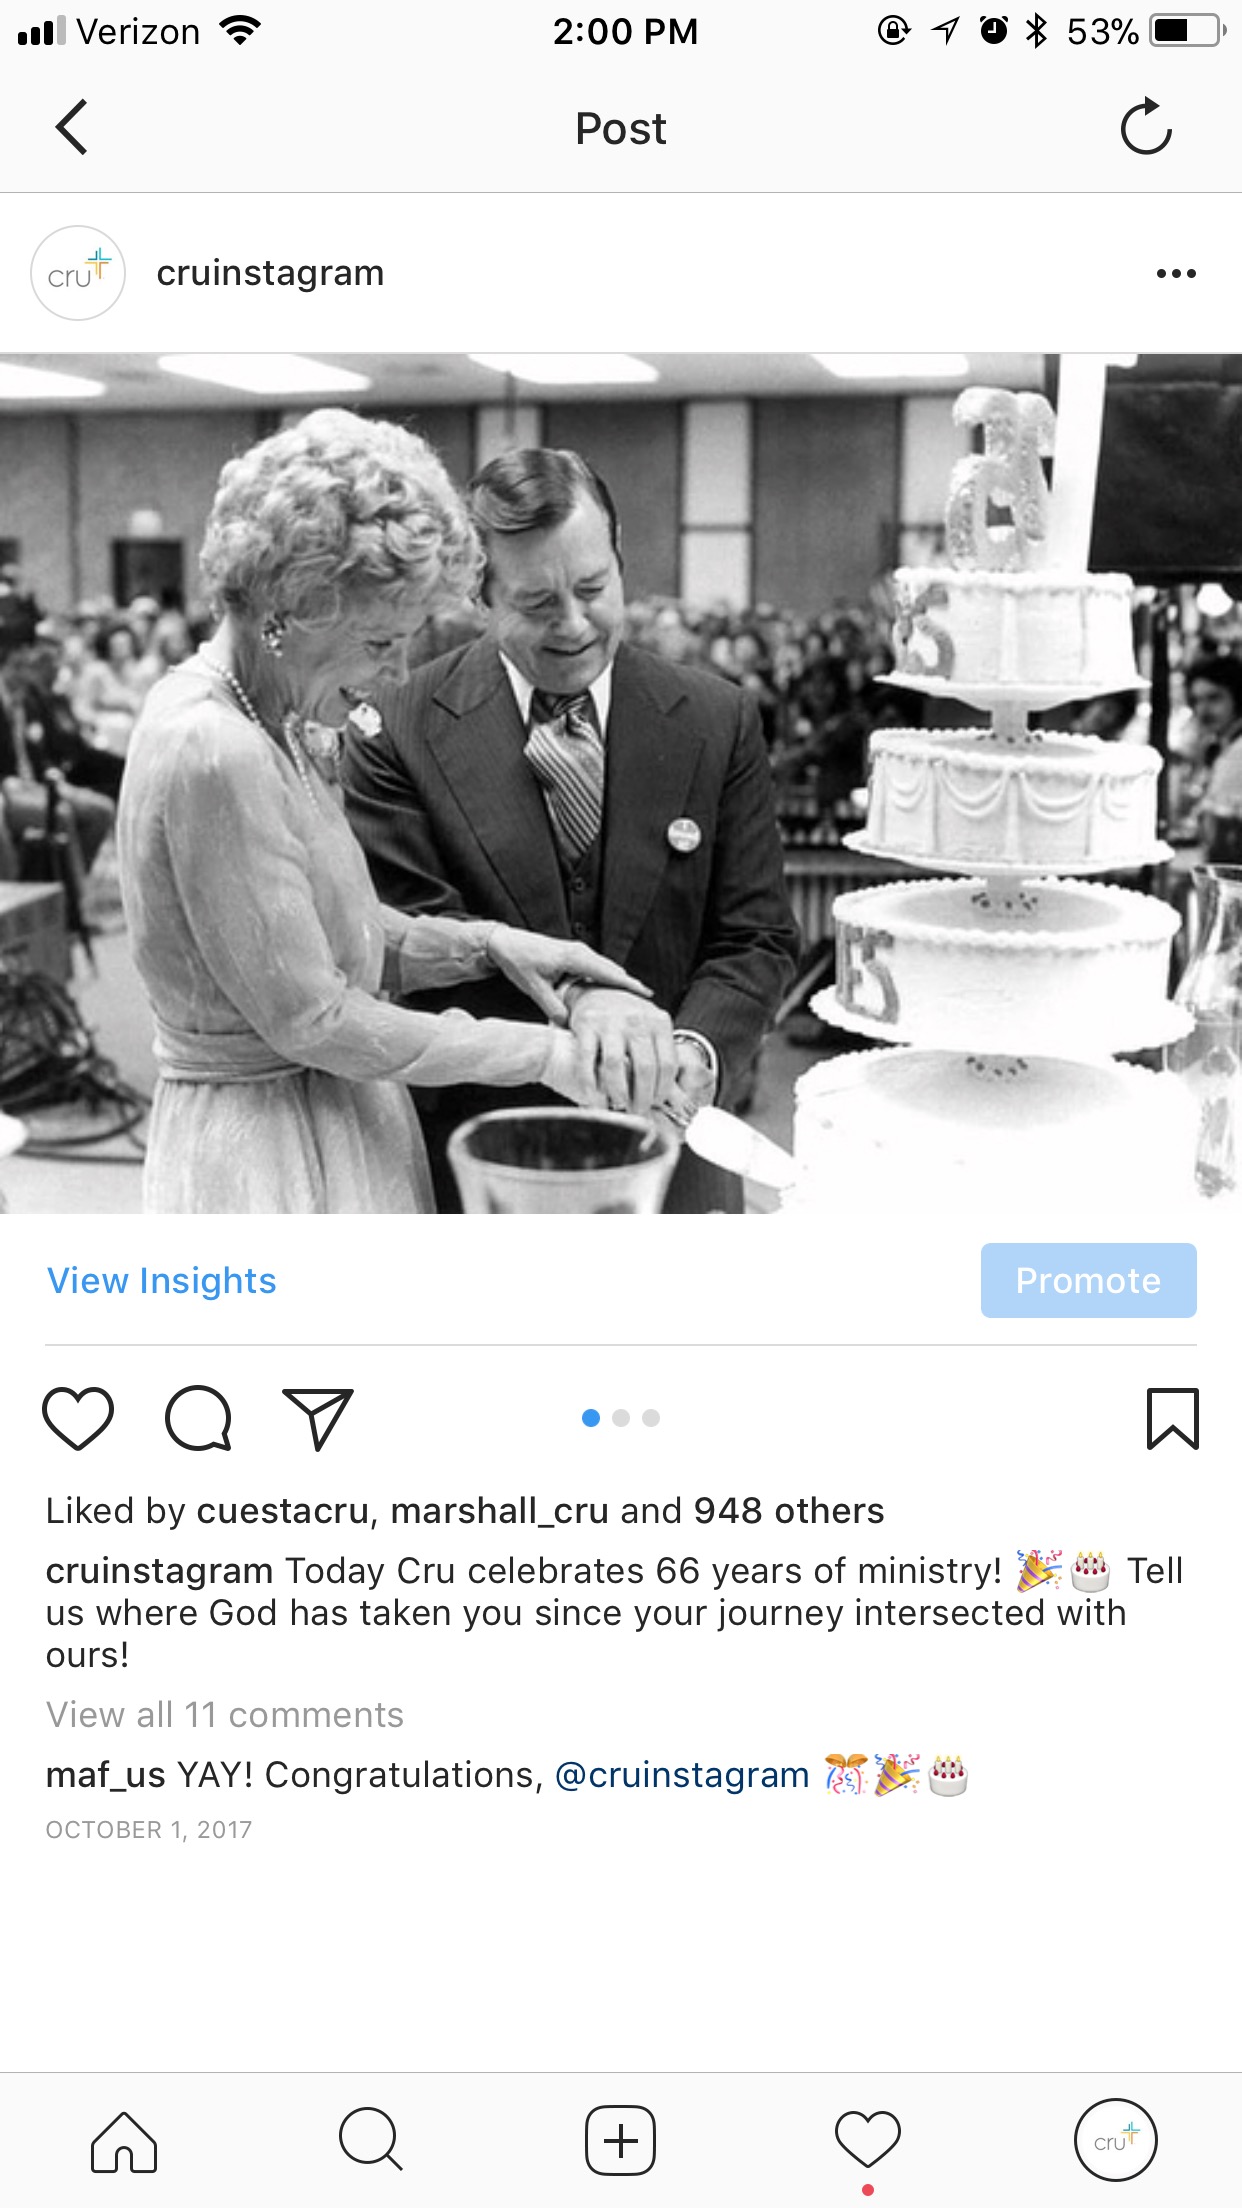The image size is (1242, 2208).
Task: Go to the Home tab
Action: [124, 2141]
